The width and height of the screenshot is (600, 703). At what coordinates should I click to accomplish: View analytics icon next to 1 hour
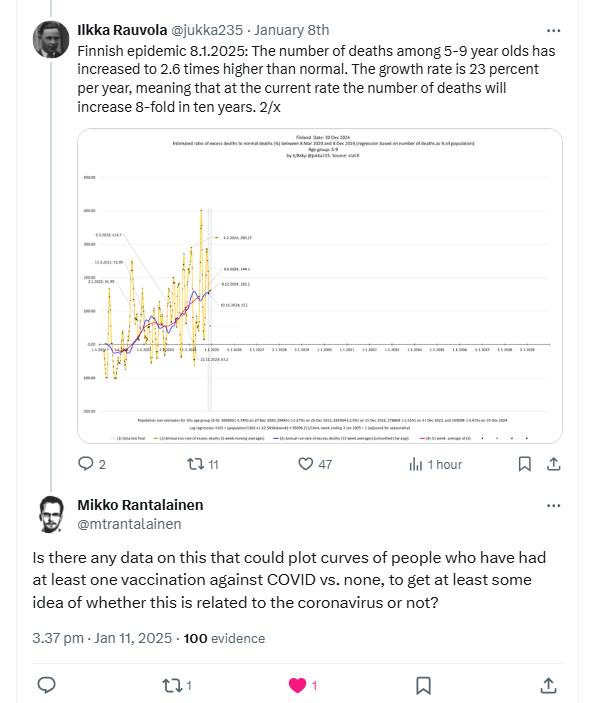pyautogui.click(x=415, y=464)
